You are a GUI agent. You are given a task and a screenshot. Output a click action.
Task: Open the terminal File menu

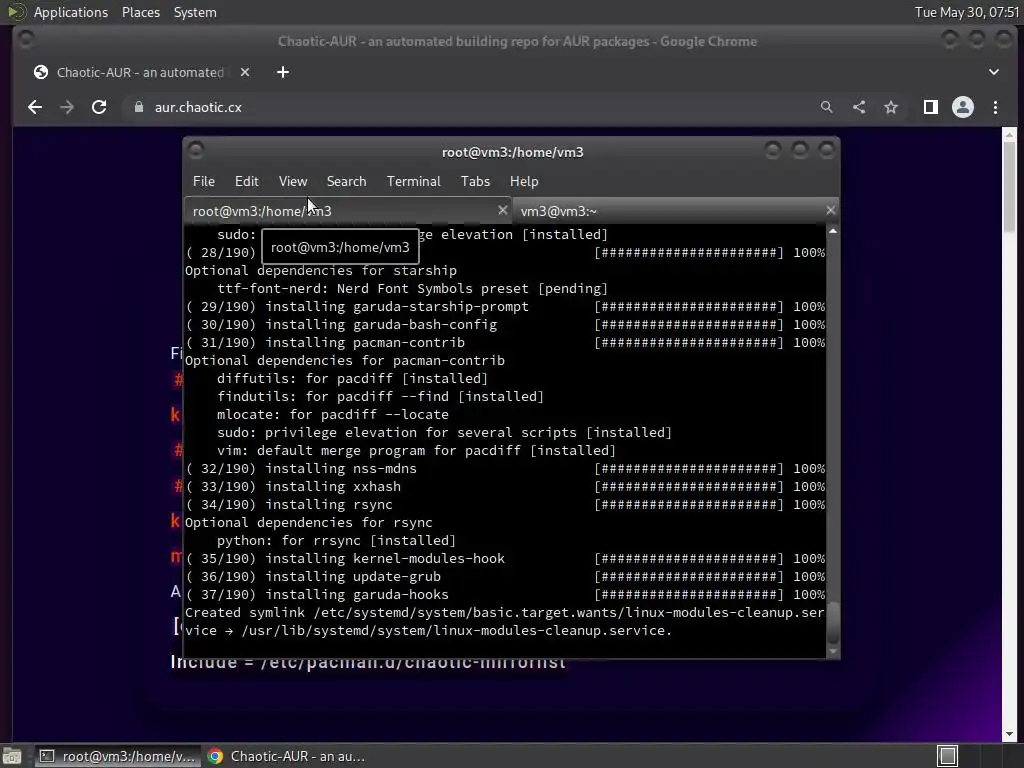click(x=204, y=182)
